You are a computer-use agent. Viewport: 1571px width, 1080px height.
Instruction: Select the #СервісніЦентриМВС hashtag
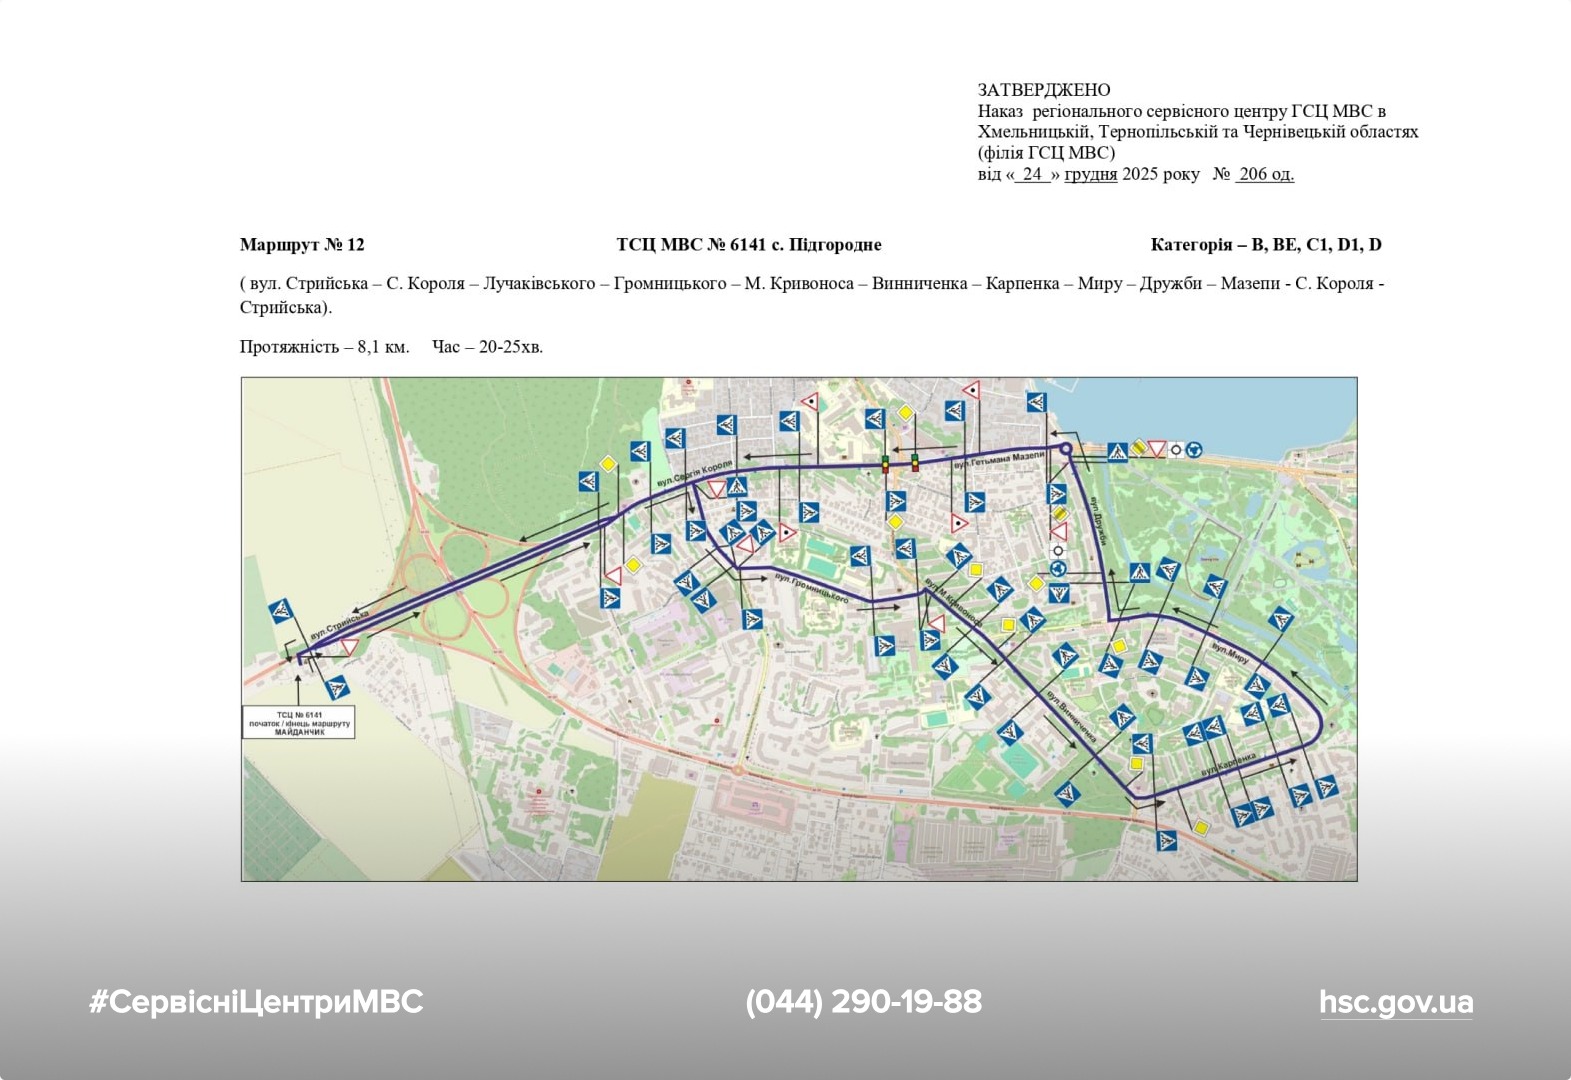[256, 1002]
